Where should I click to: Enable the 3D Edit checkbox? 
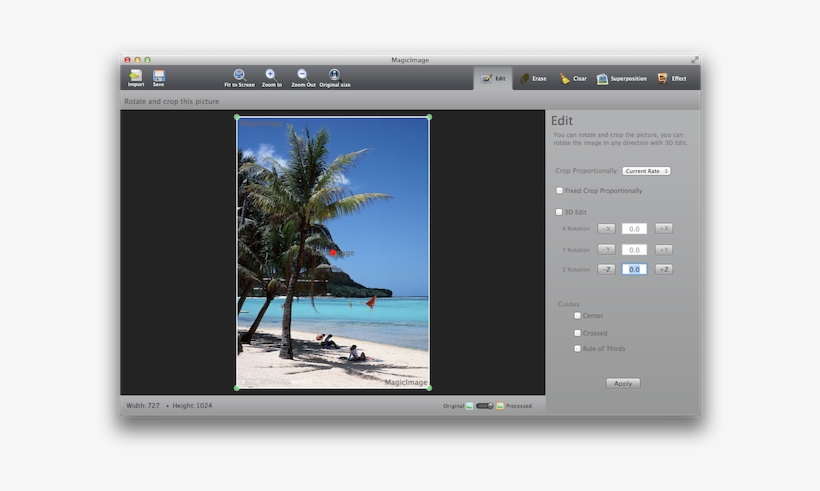[x=560, y=212]
